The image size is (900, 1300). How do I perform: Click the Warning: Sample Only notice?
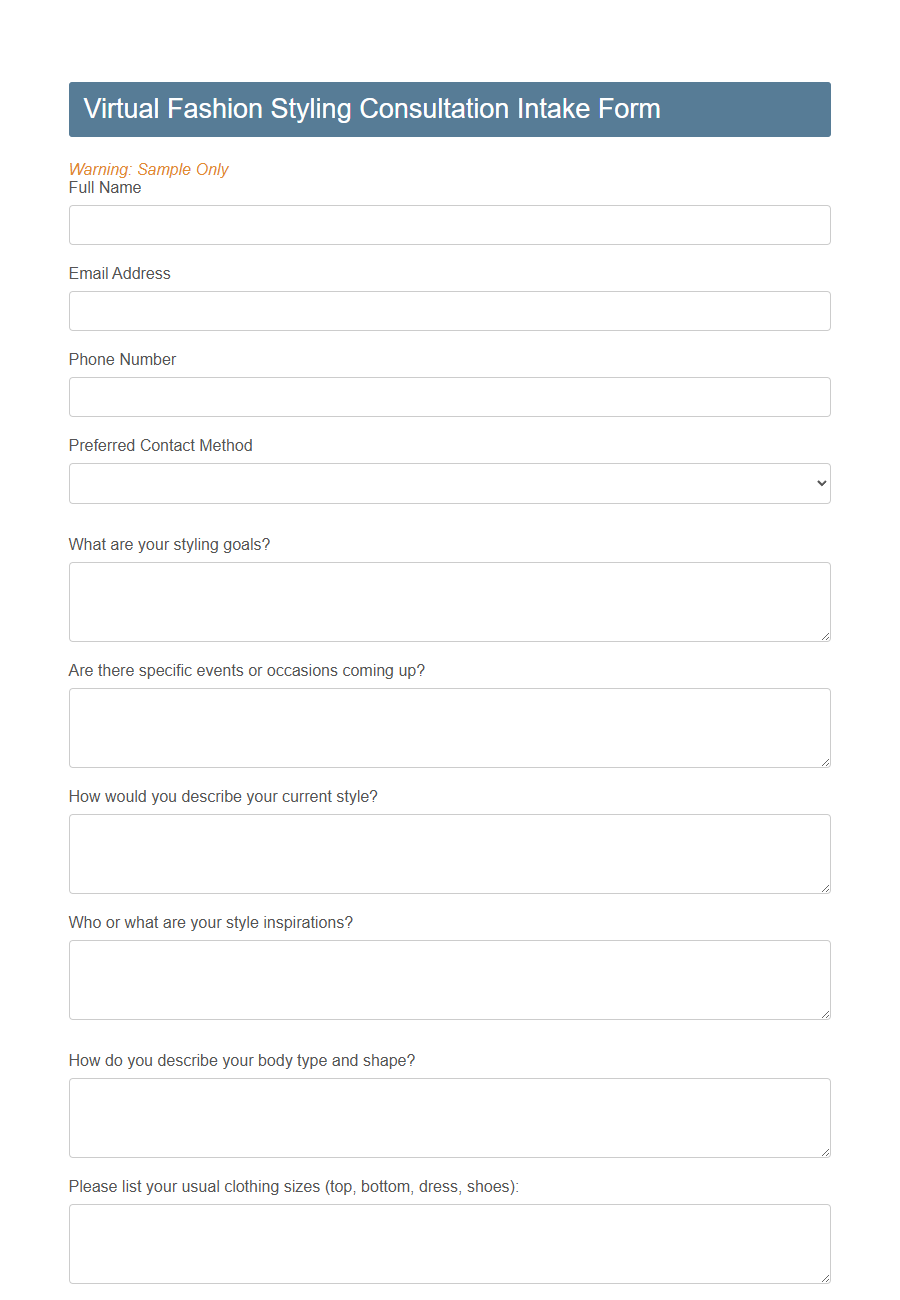coord(148,169)
